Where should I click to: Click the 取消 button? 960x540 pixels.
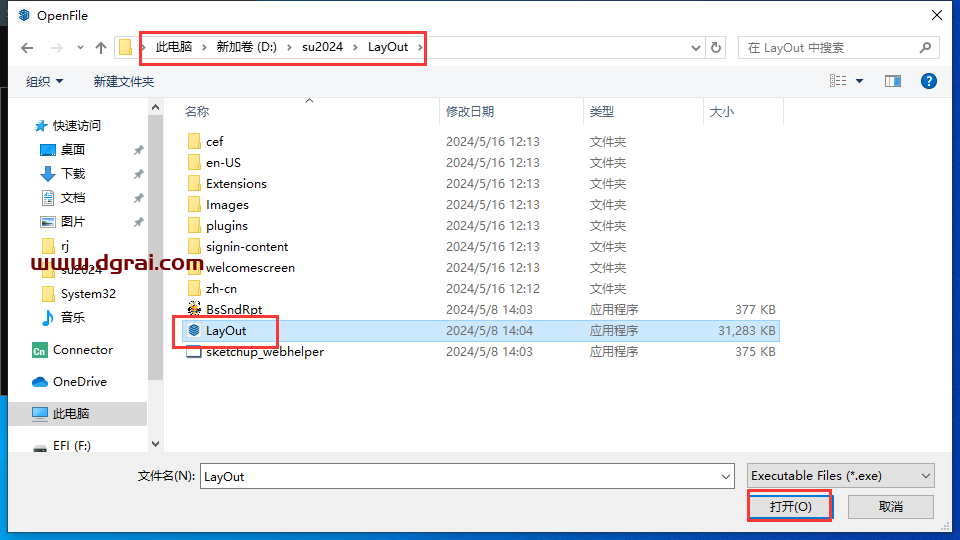[891, 507]
